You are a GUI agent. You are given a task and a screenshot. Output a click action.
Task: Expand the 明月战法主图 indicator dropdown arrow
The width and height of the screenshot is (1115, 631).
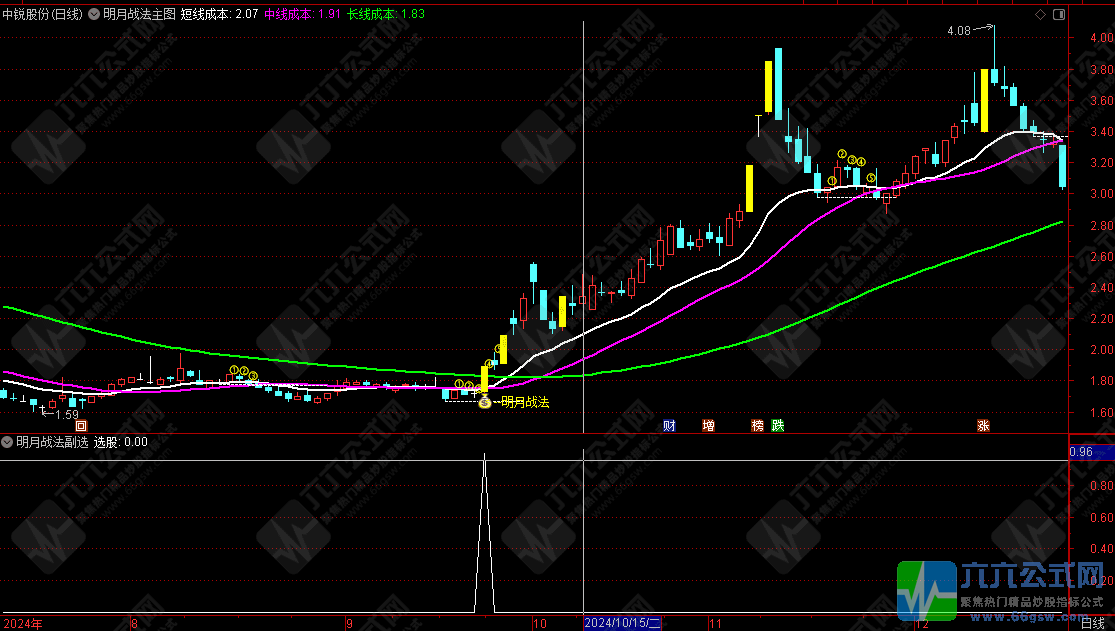(x=94, y=15)
